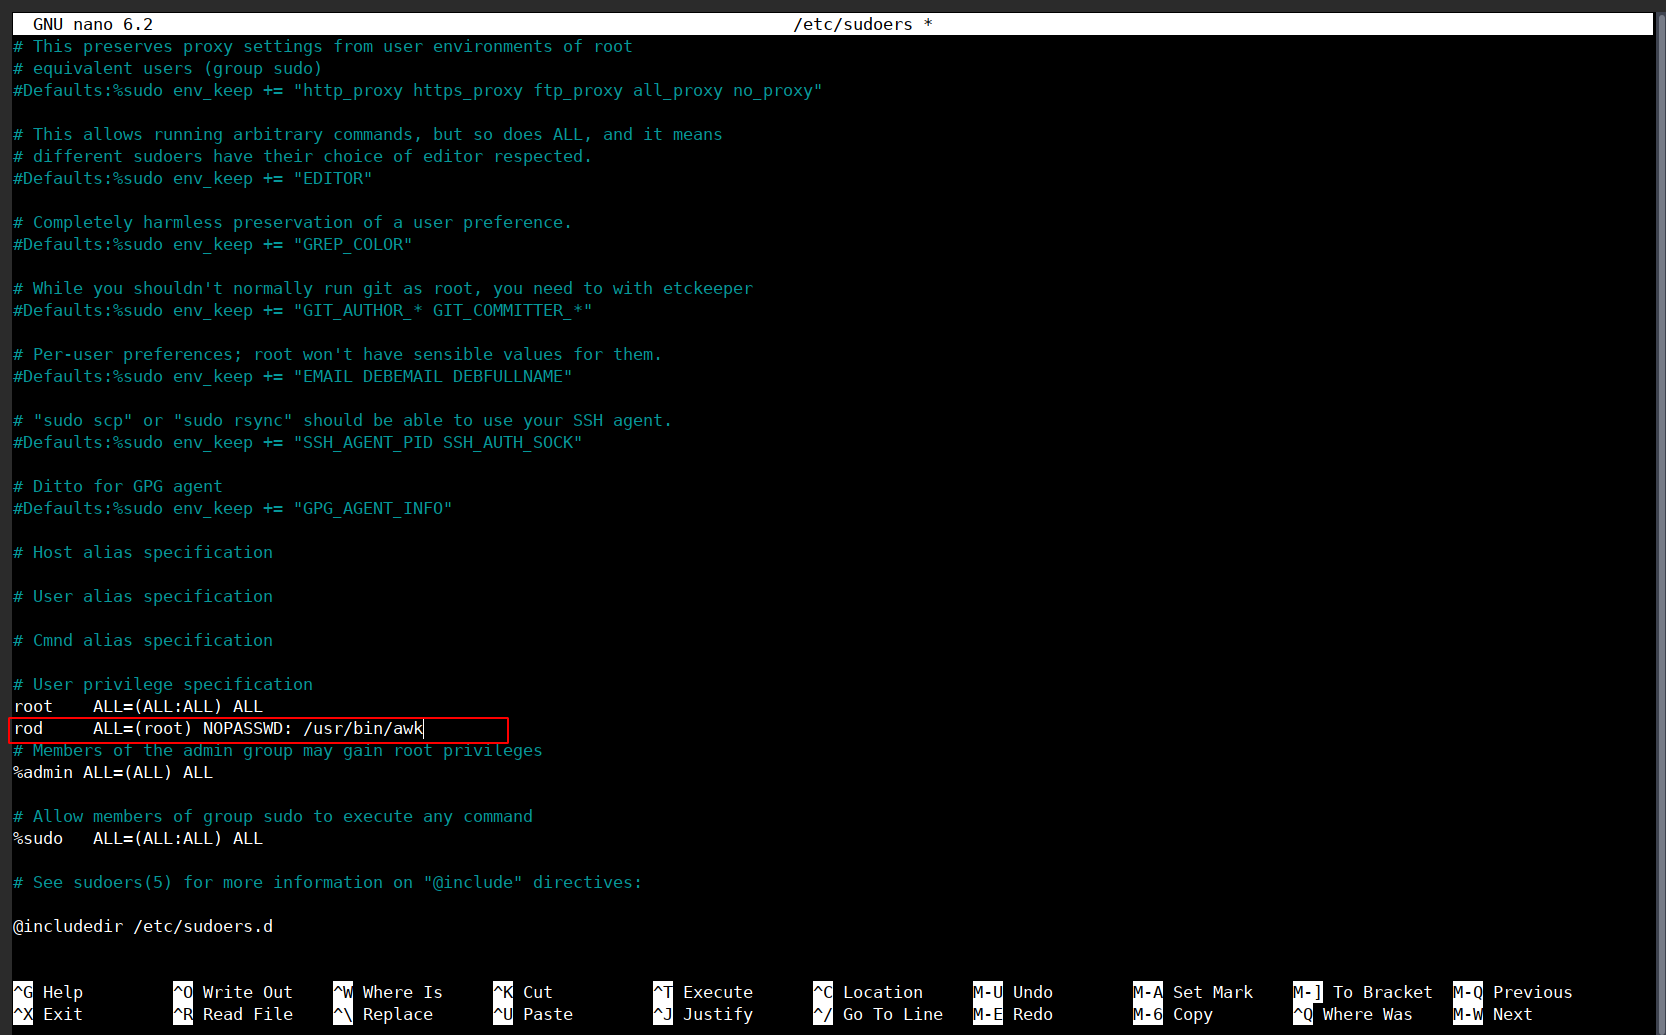The image size is (1666, 1035).
Task: Click Redo in the footer bar
Action: tap(1032, 1014)
